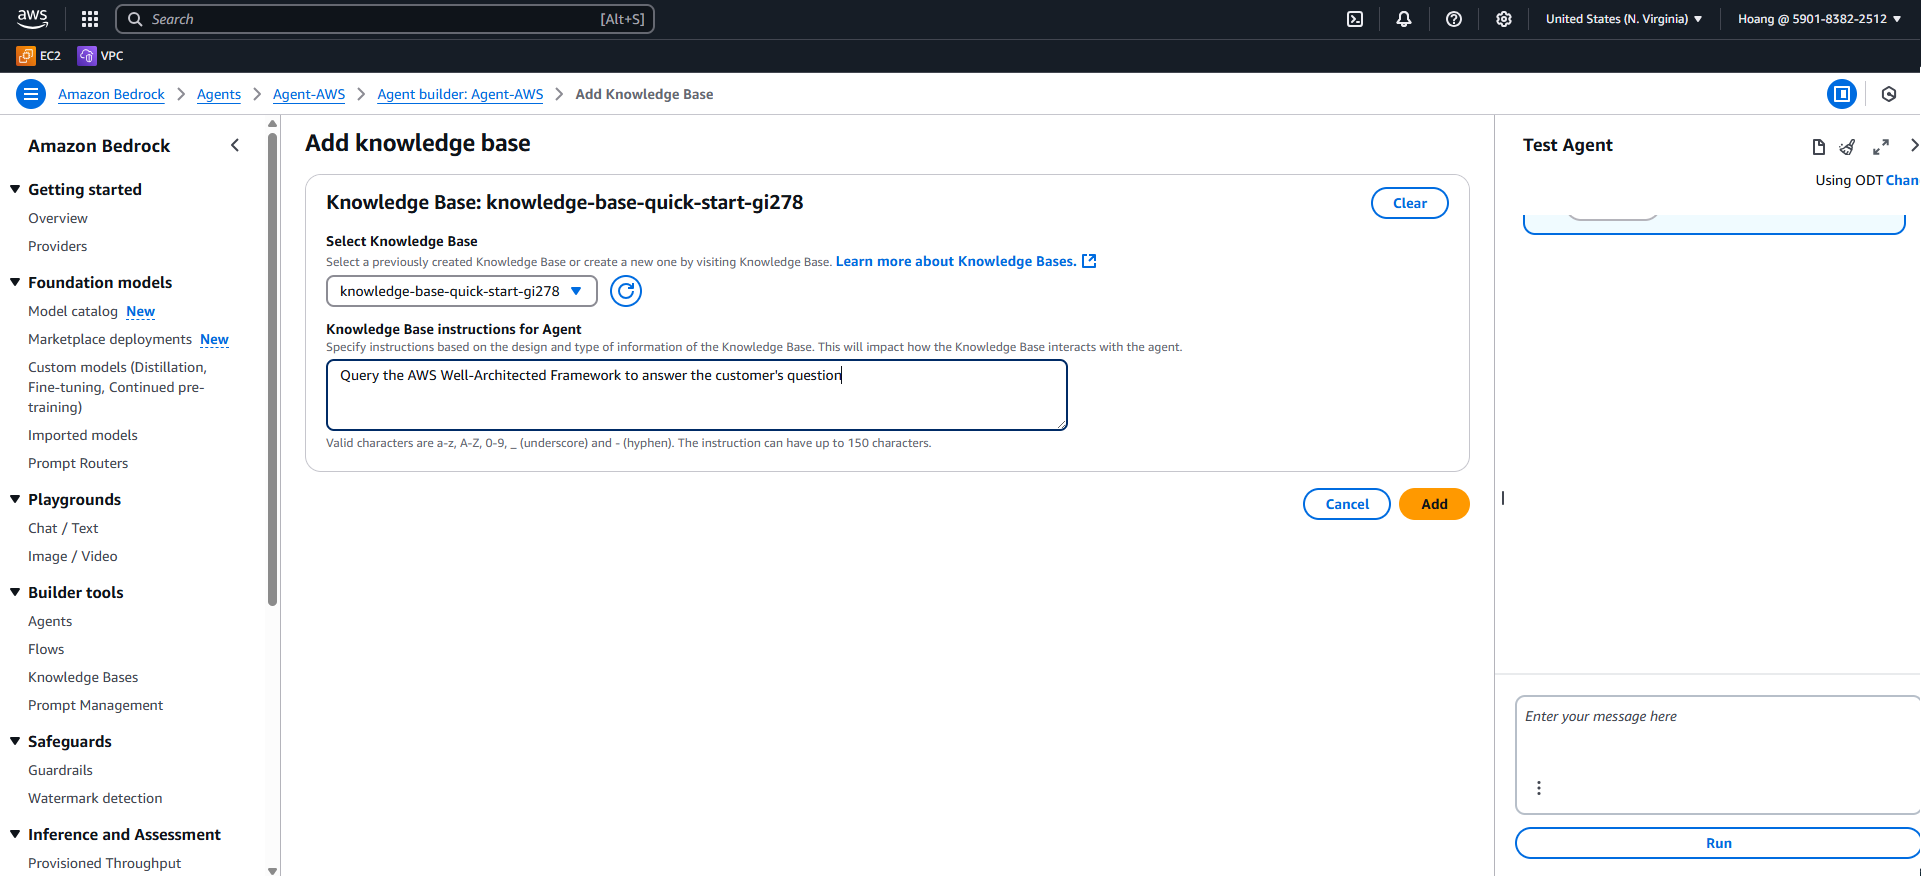Click the Using ODT Change link
Image resolution: width=1921 pixels, height=876 pixels.
click(1901, 180)
